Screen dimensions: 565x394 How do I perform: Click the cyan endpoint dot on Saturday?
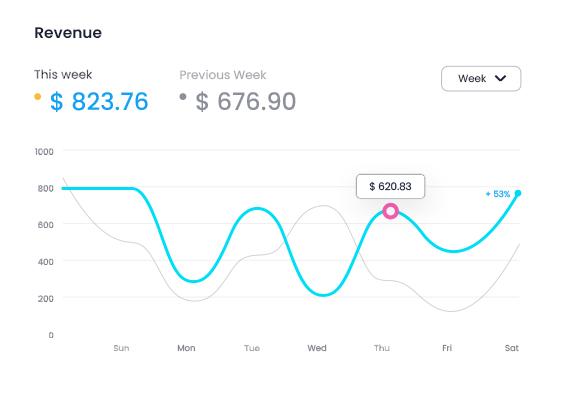click(x=518, y=193)
